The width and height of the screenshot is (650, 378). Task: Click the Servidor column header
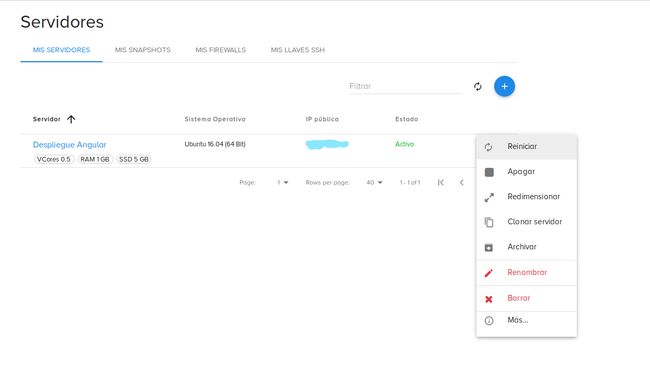[46, 119]
